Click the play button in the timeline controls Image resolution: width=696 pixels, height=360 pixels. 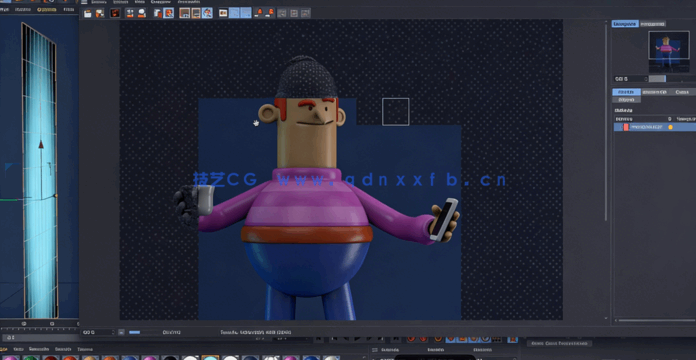pyautogui.click(x=358, y=339)
